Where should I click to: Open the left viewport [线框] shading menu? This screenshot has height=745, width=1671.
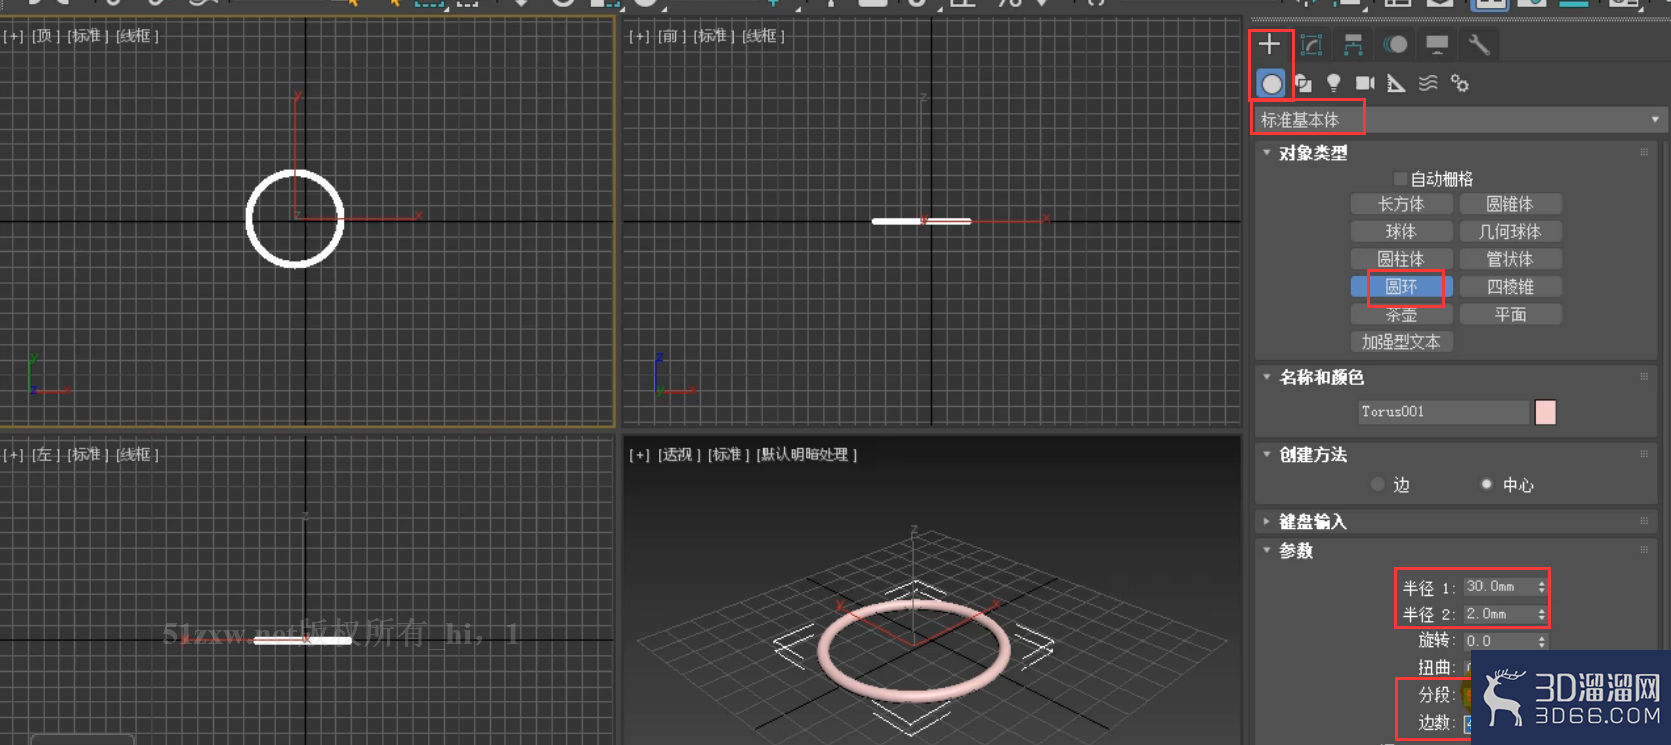pyautogui.click(x=138, y=455)
